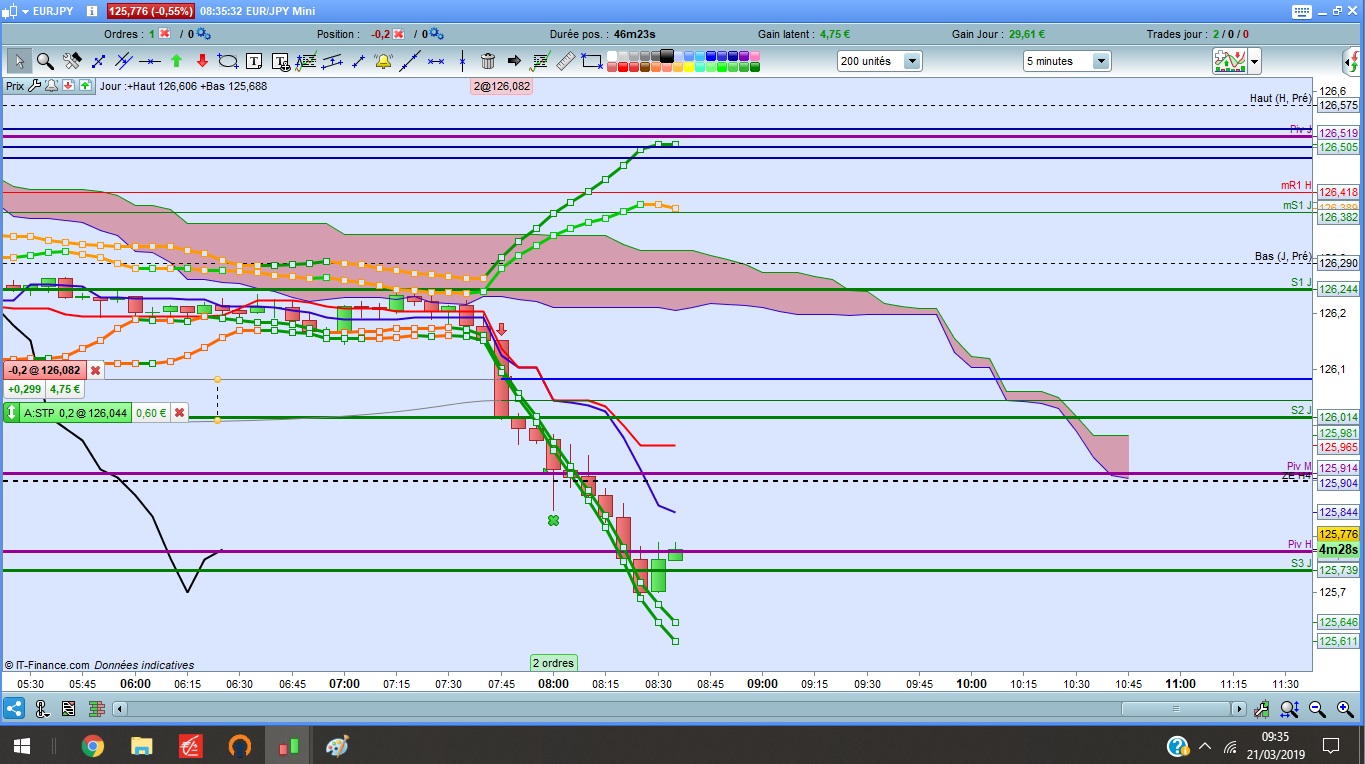Open the 200 unités dropdown

pyautogui.click(x=880, y=61)
